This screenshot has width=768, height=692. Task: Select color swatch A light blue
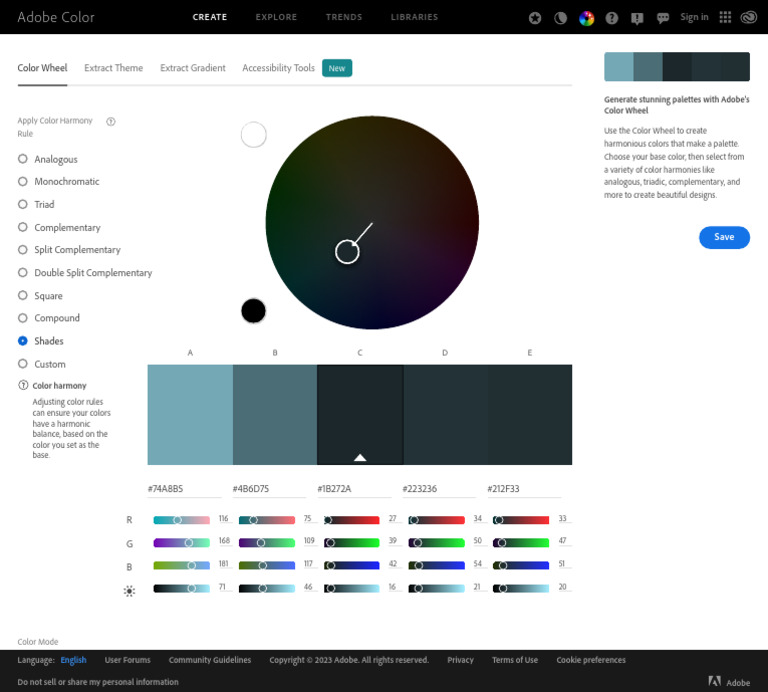[x=190, y=415]
